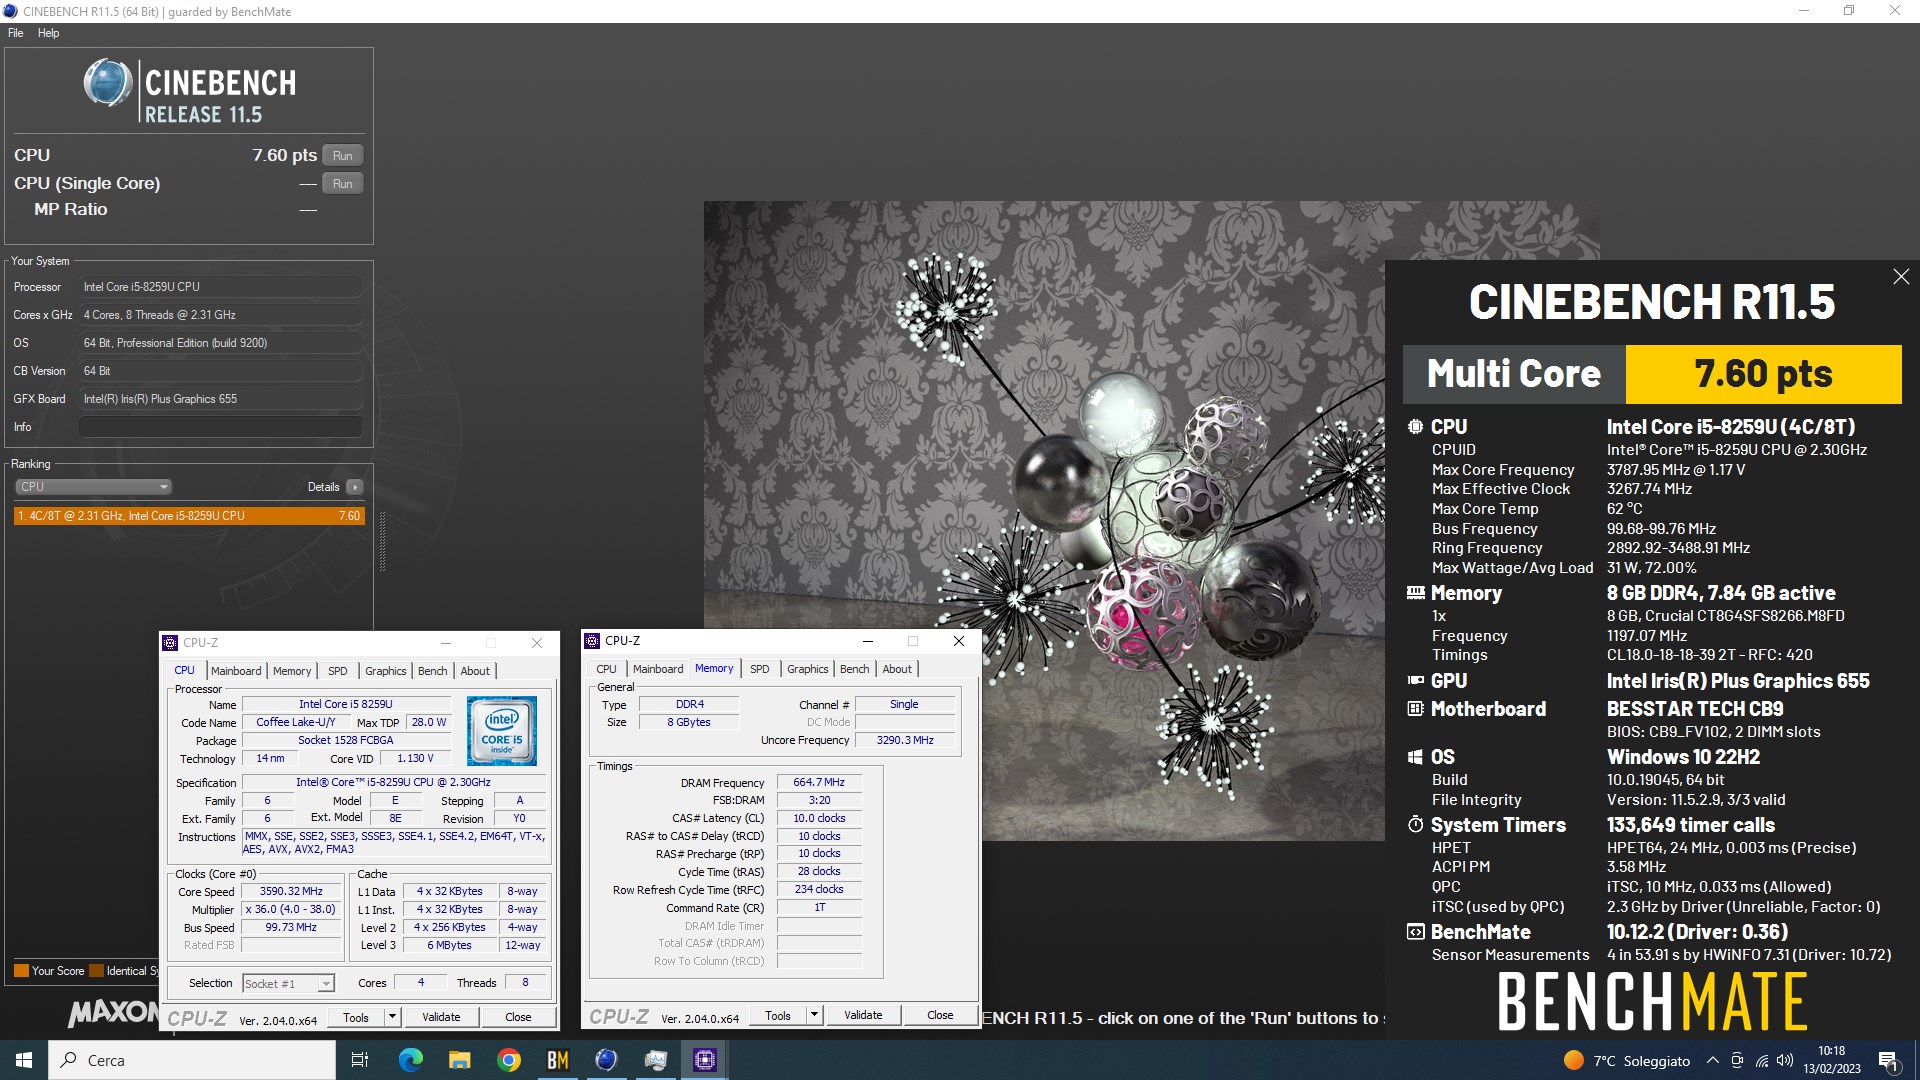Image resolution: width=1920 pixels, height=1080 pixels.
Task: Open the notification center icon
Action: click(1888, 1060)
